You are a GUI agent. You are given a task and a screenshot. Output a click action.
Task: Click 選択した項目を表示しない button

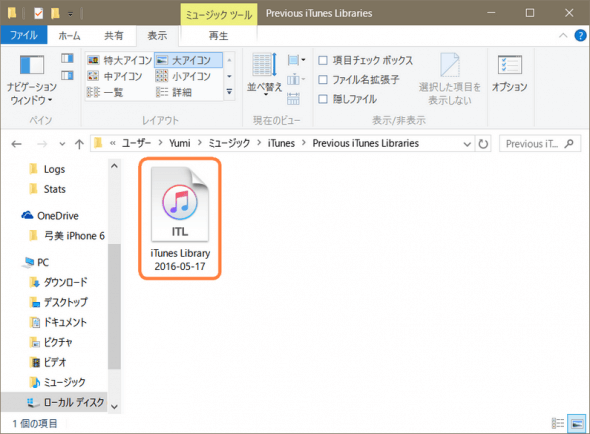[450, 79]
